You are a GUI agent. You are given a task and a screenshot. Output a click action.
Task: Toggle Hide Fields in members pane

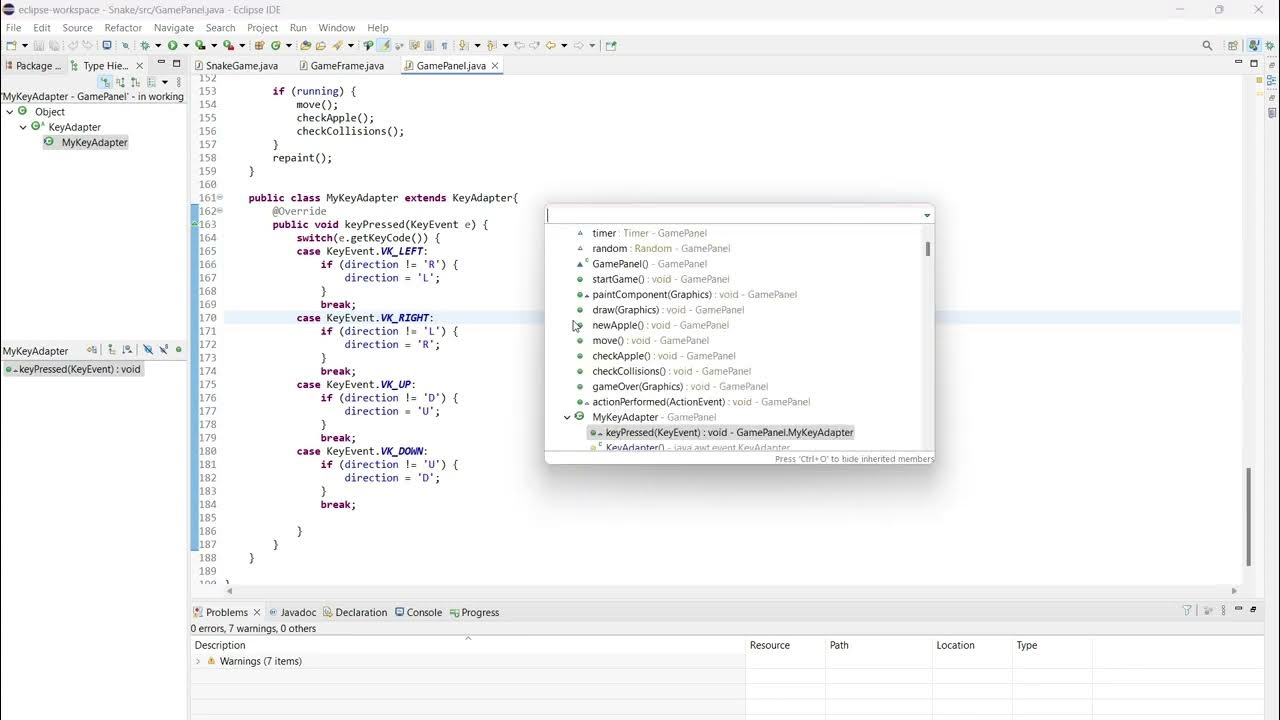tap(148, 350)
